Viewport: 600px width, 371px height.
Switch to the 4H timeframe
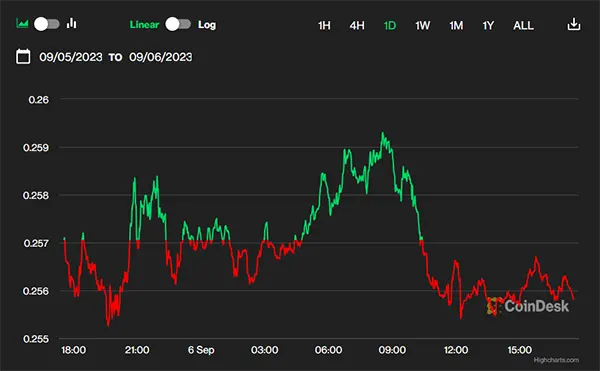tap(357, 26)
